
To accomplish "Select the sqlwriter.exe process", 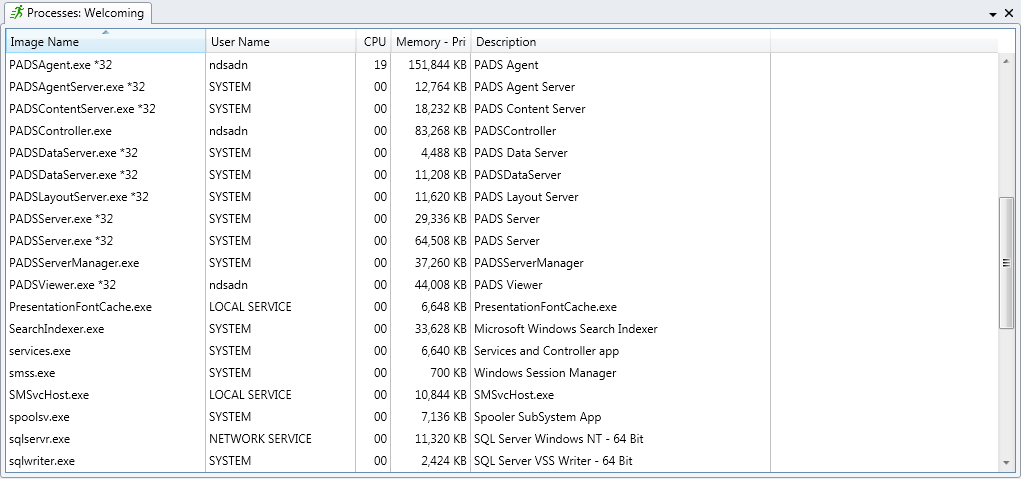I will tap(42, 461).
